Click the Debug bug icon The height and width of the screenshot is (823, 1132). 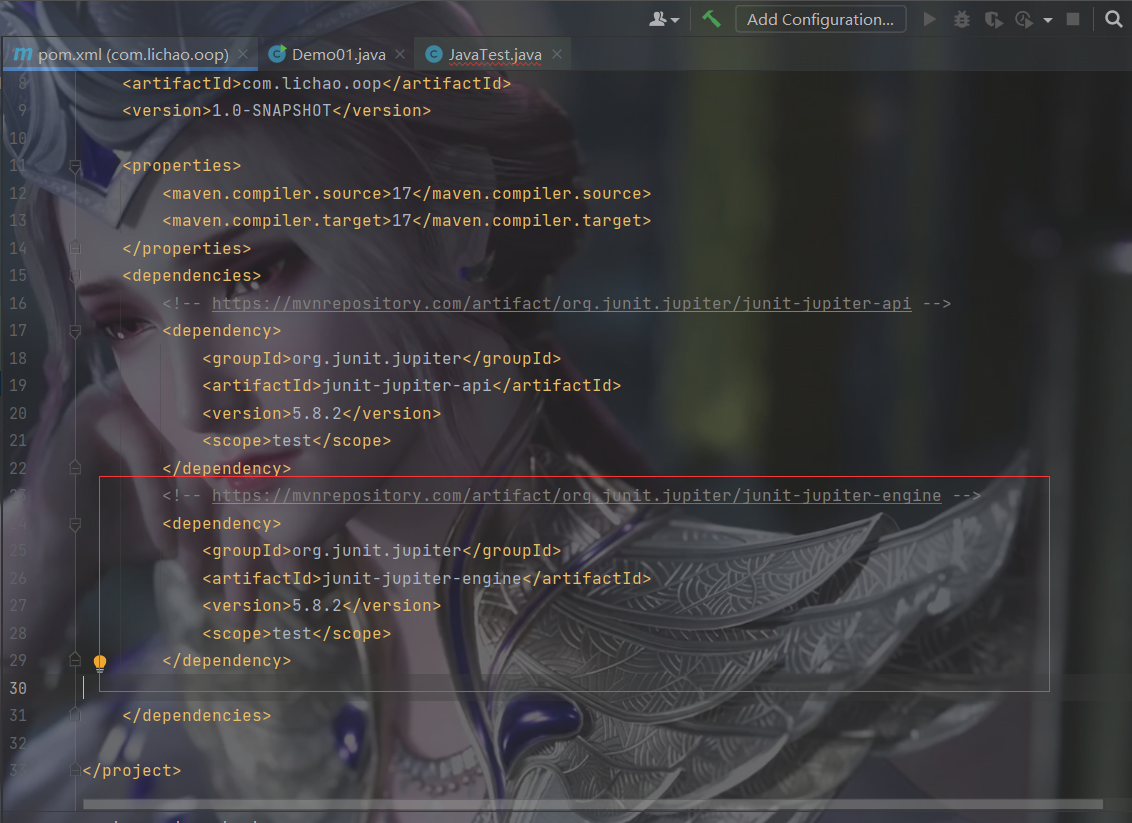pyautogui.click(x=962, y=19)
